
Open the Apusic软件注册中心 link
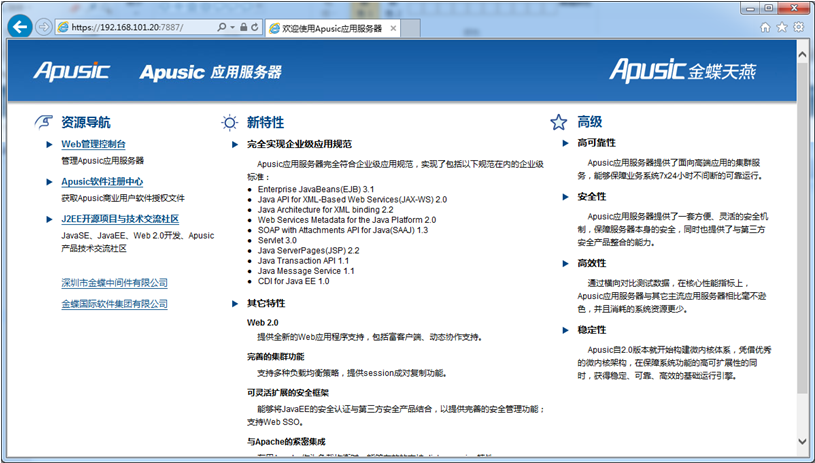tap(102, 181)
